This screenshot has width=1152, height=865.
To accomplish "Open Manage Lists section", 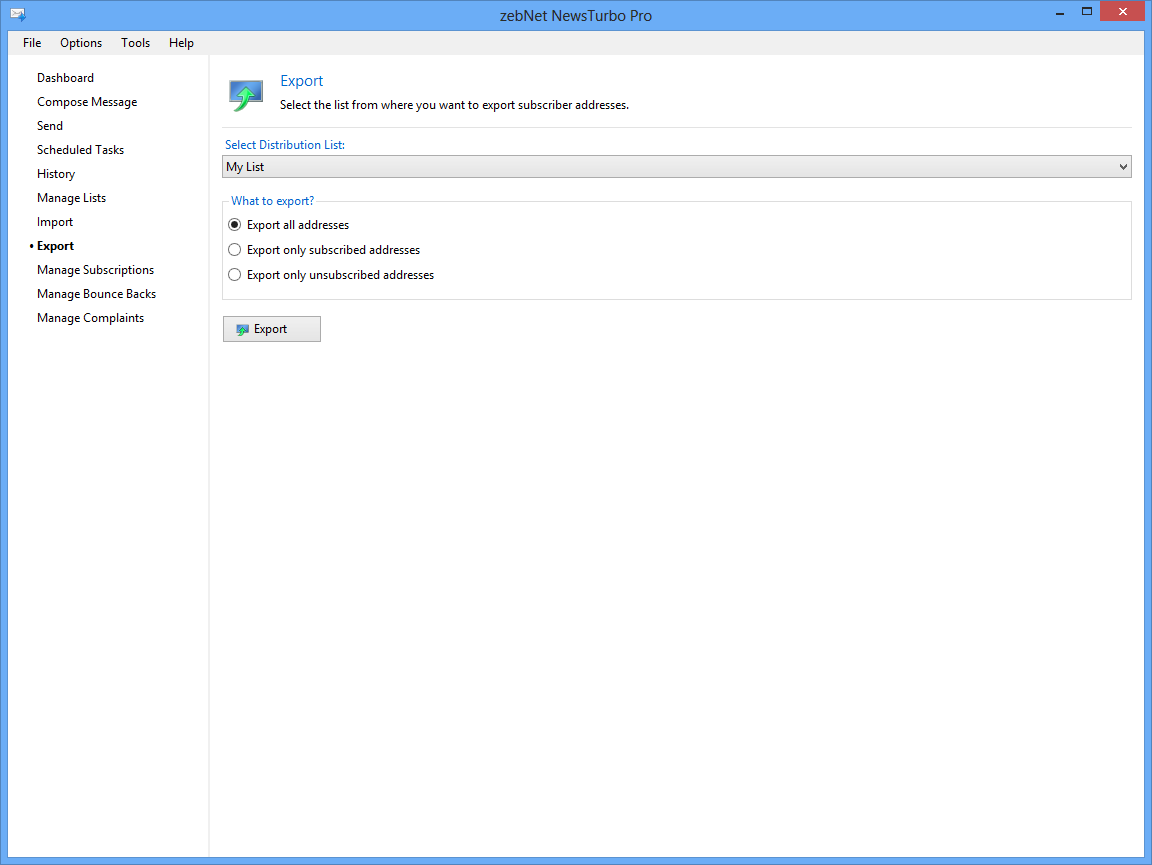I will pos(71,198).
